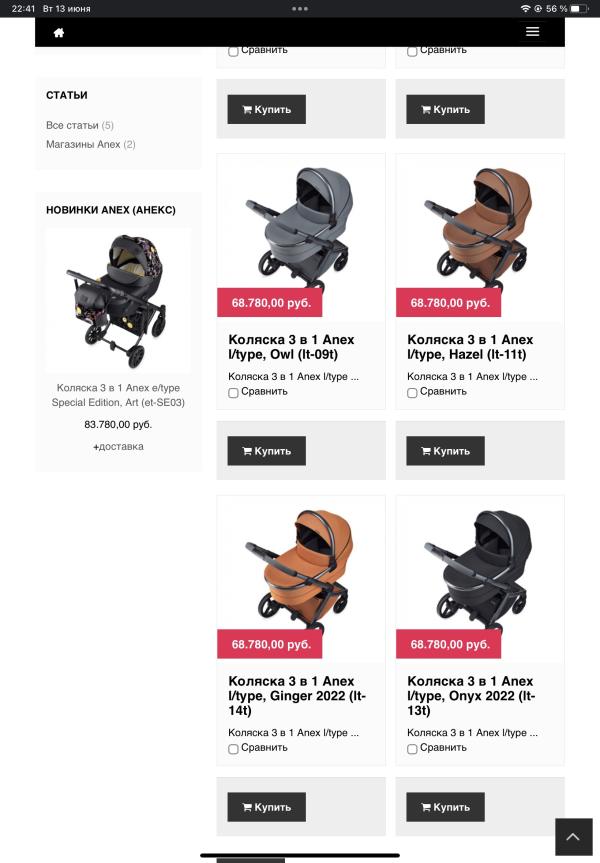
Task: Enable Compare for Ginger 2022 stroller
Action: pos(233,749)
